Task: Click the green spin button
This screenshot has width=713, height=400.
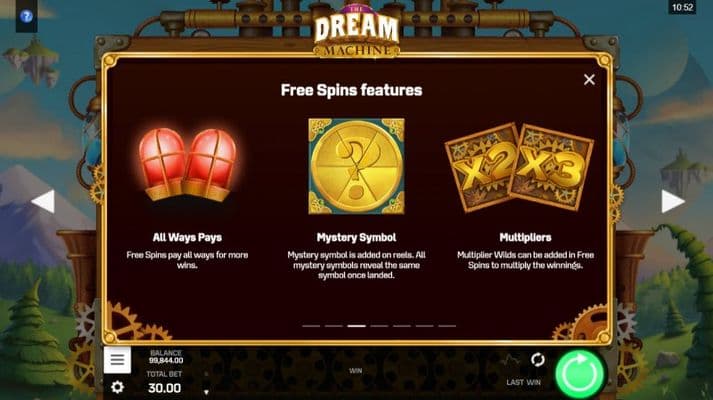Action: (580, 373)
